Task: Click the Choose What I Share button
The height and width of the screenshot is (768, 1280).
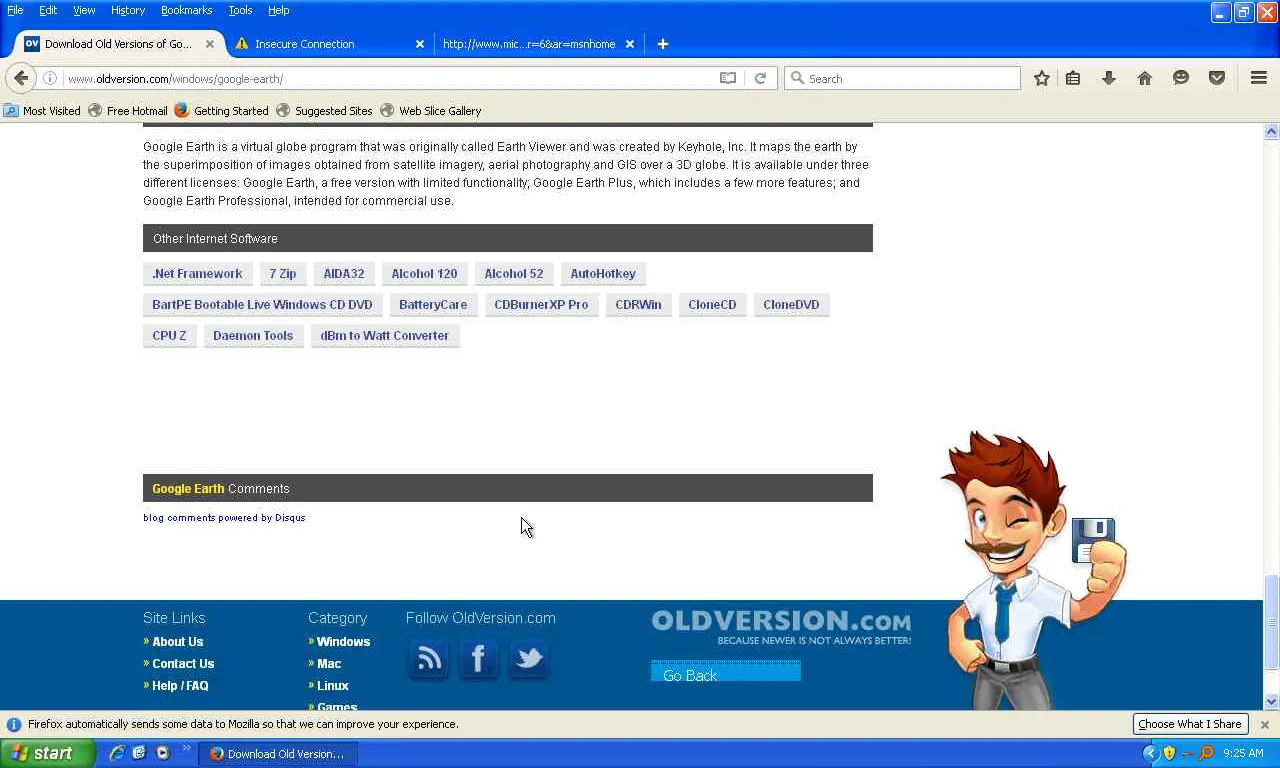Action: (x=1189, y=724)
